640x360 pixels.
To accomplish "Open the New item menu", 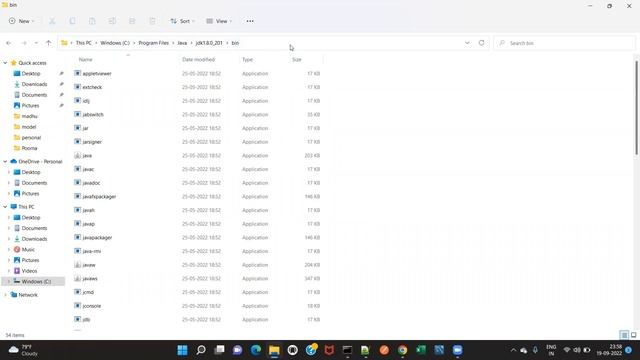I will point(21,21).
